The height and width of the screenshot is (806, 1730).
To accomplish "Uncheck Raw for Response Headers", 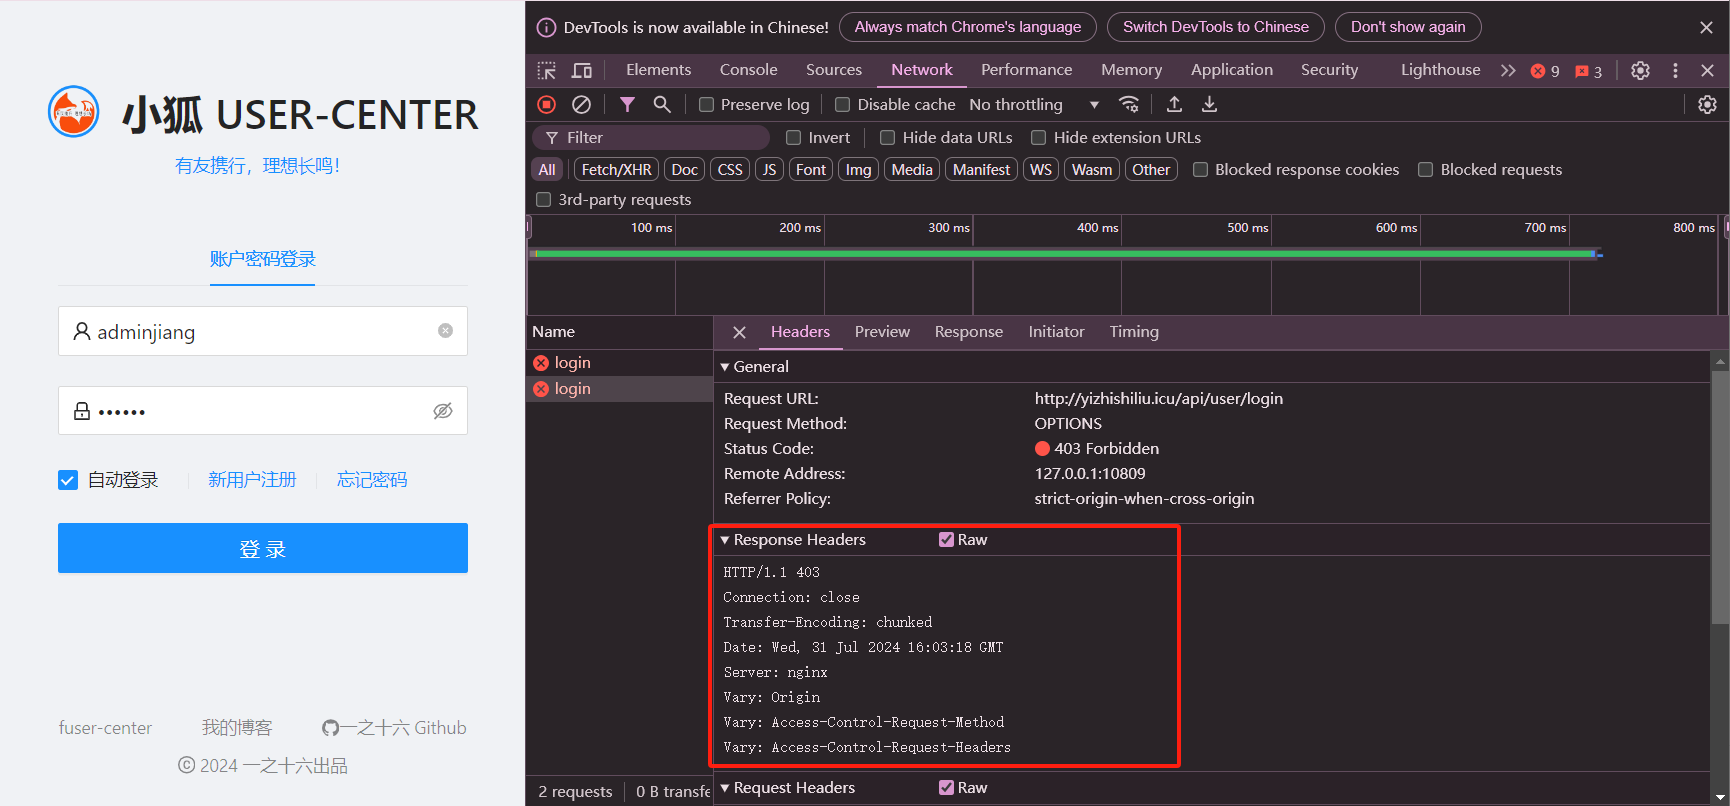I will (946, 540).
